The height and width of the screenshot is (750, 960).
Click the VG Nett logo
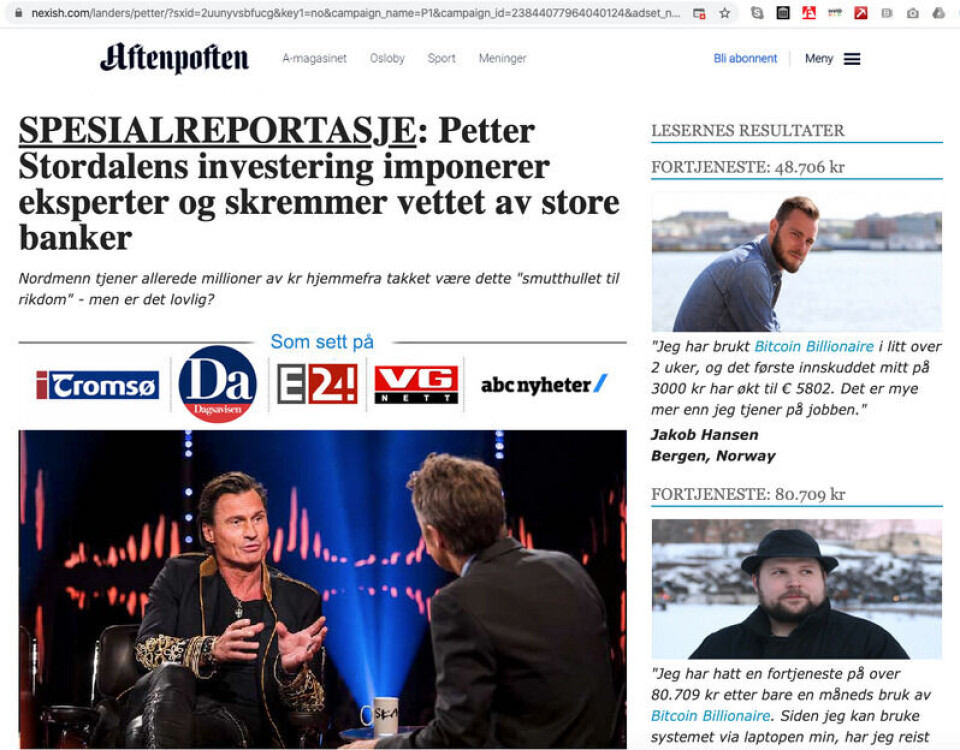pyautogui.click(x=416, y=384)
